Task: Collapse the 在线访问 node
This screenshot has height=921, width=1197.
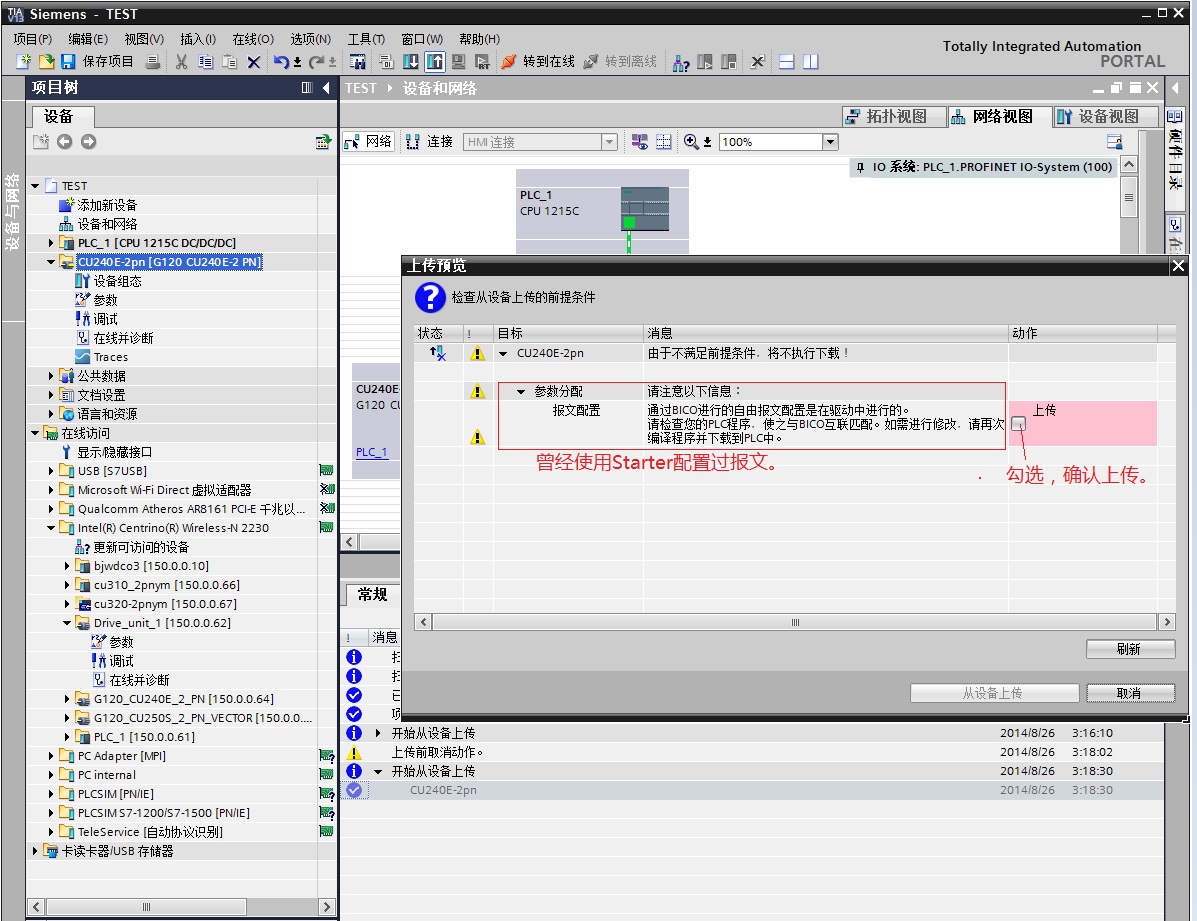Action: coord(35,433)
